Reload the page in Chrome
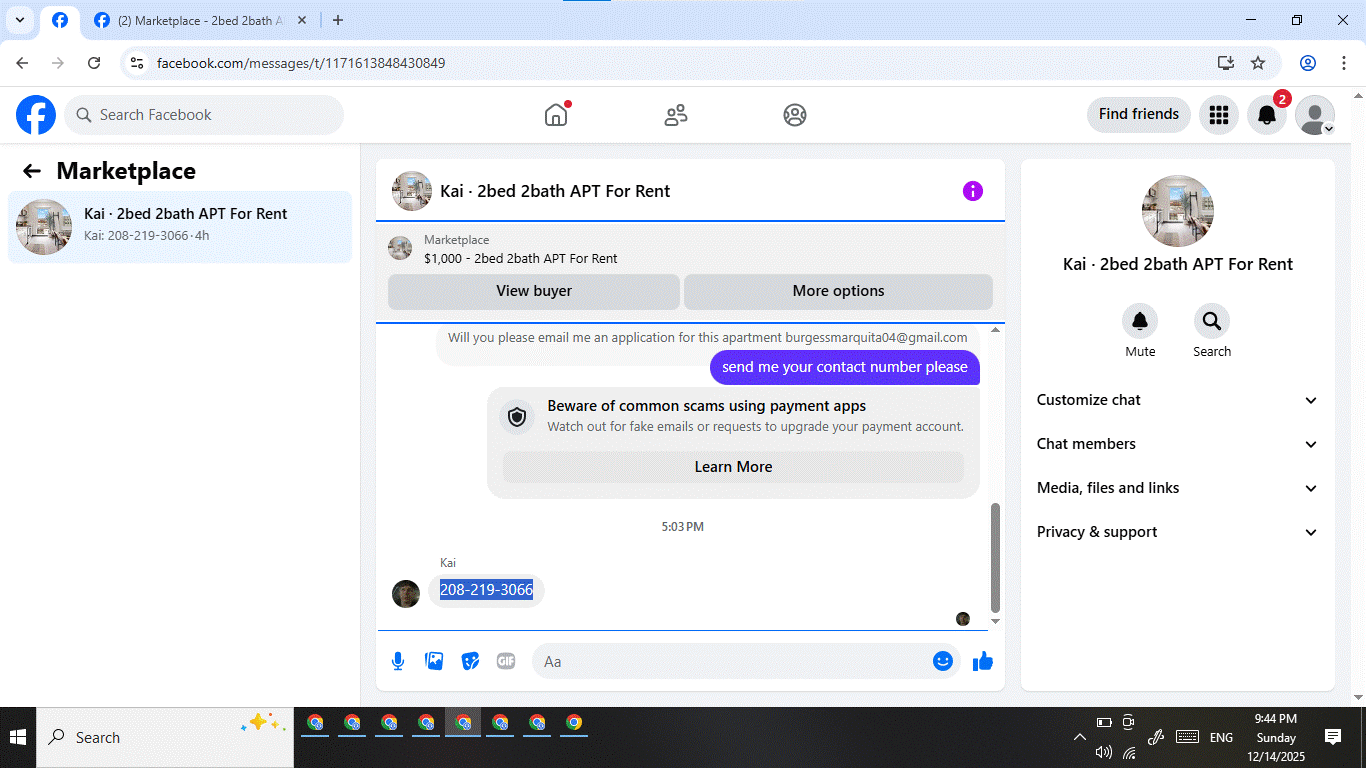Viewport: 1366px width, 768px height. tap(94, 63)
